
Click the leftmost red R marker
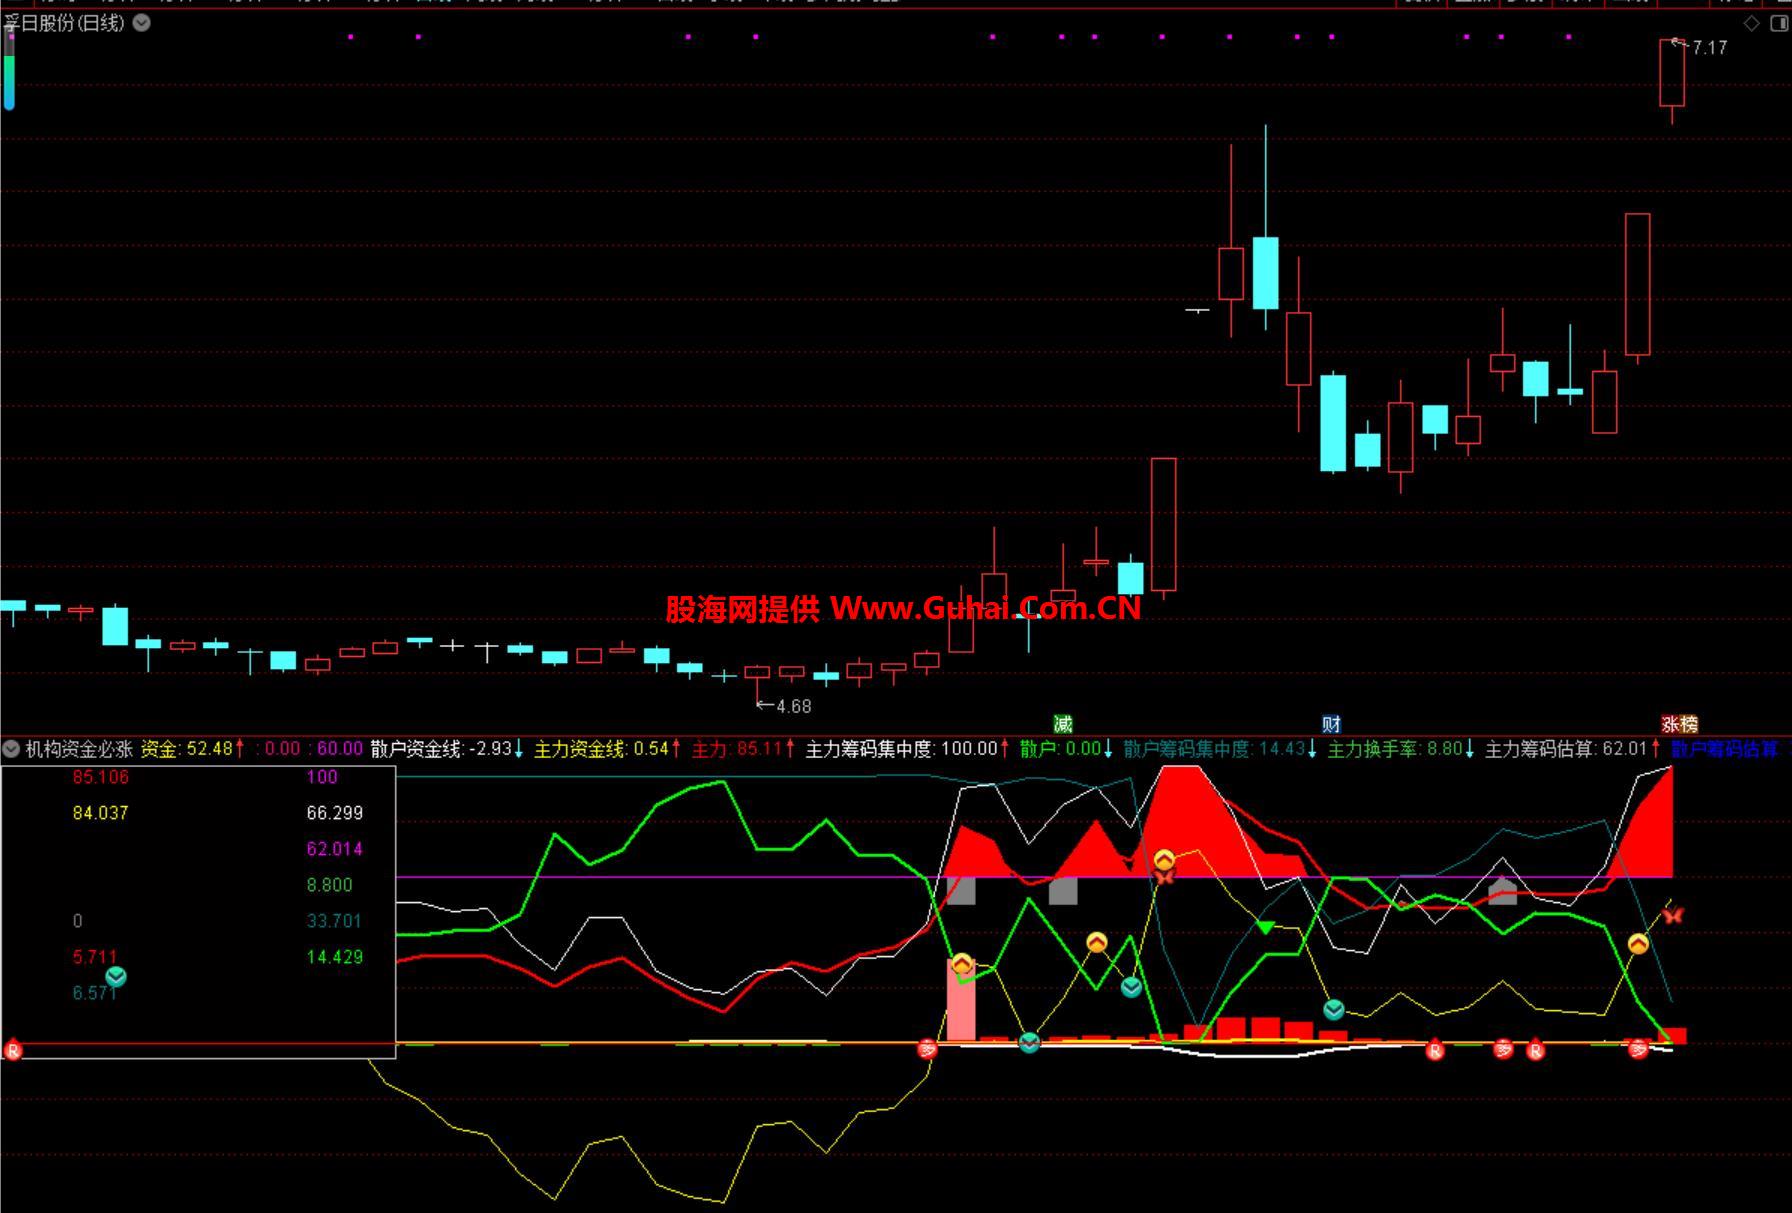[x=13, y=1050]
